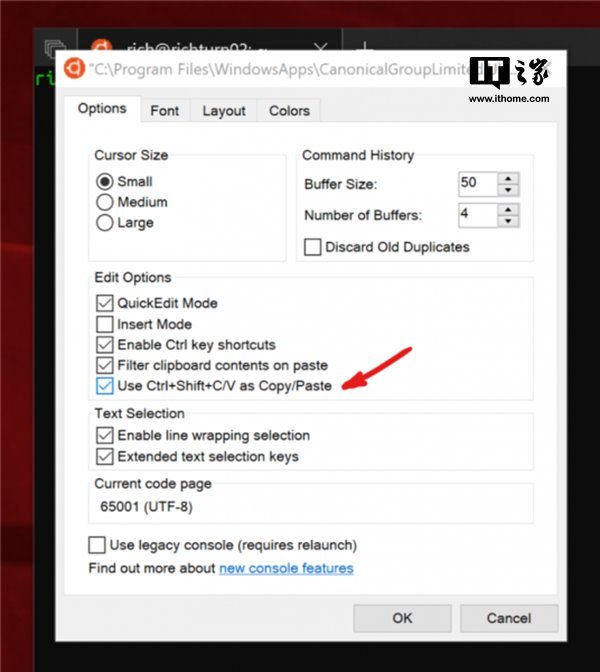Dismiss the dialog with Cancel

coord(509,618)
